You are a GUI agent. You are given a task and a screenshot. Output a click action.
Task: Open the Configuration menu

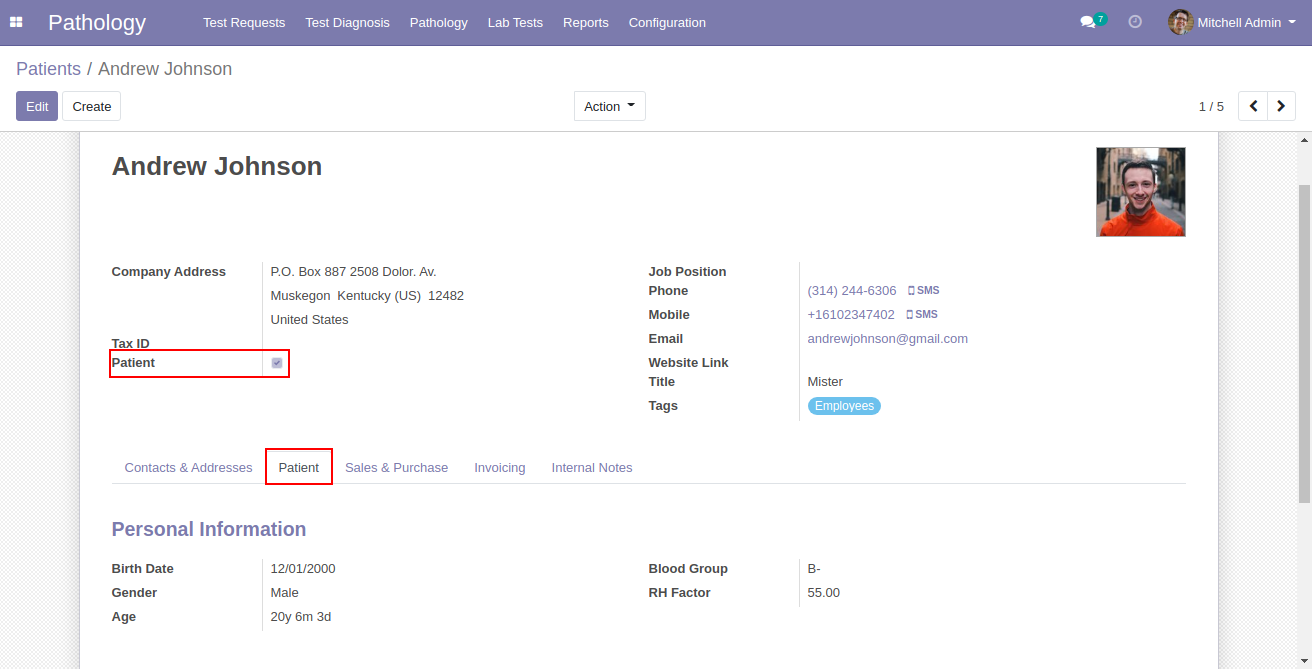click(x=667, y=22)
